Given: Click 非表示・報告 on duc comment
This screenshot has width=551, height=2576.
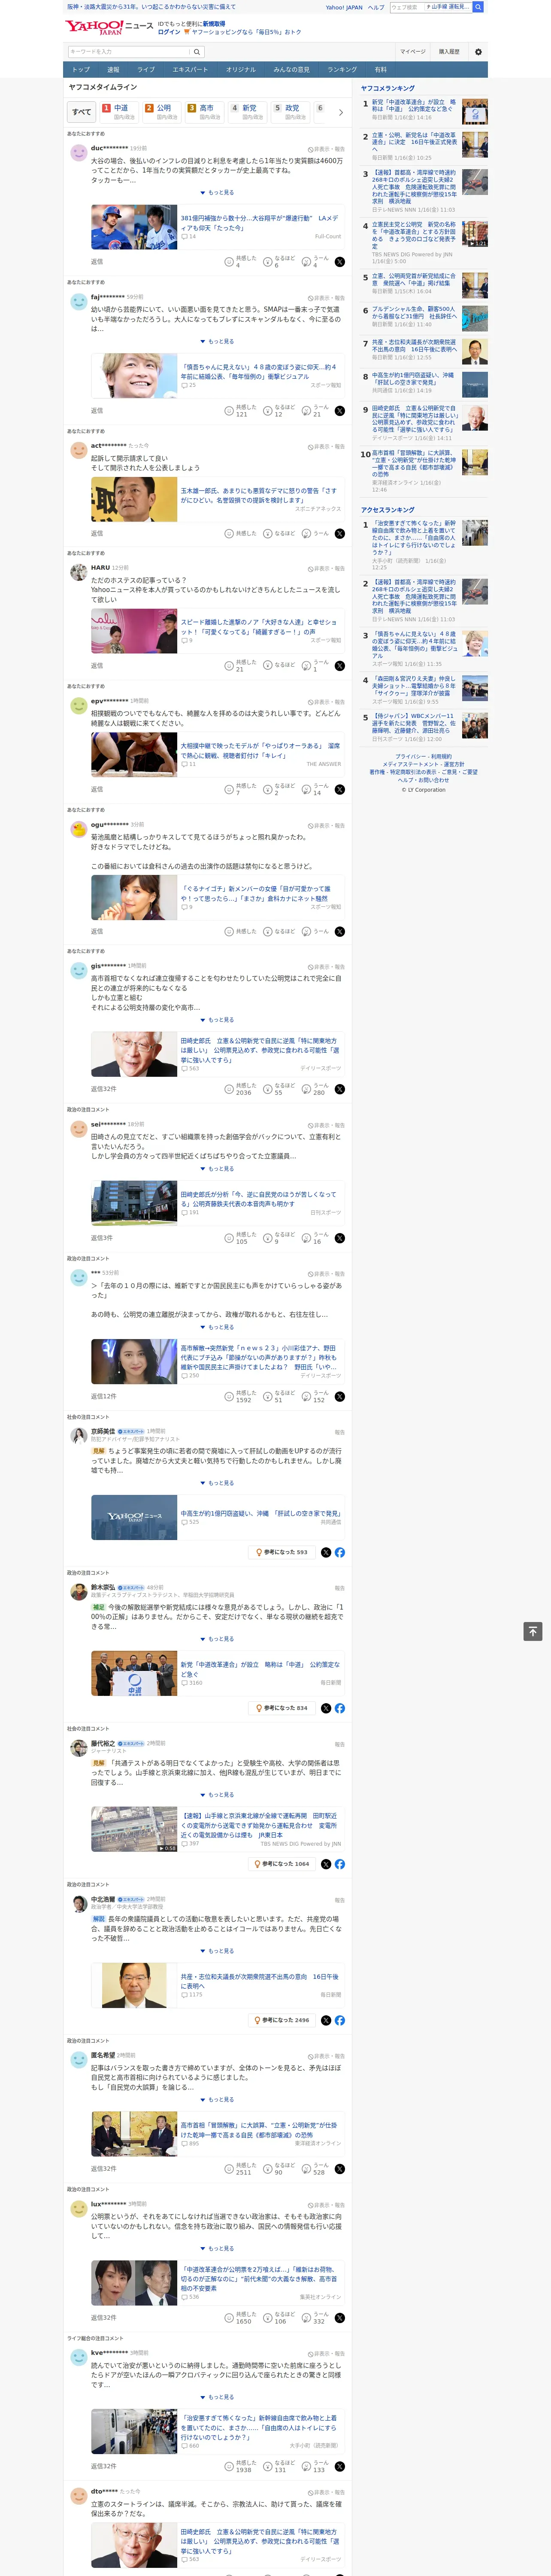Looking at the screenshot, I should 326,149.
